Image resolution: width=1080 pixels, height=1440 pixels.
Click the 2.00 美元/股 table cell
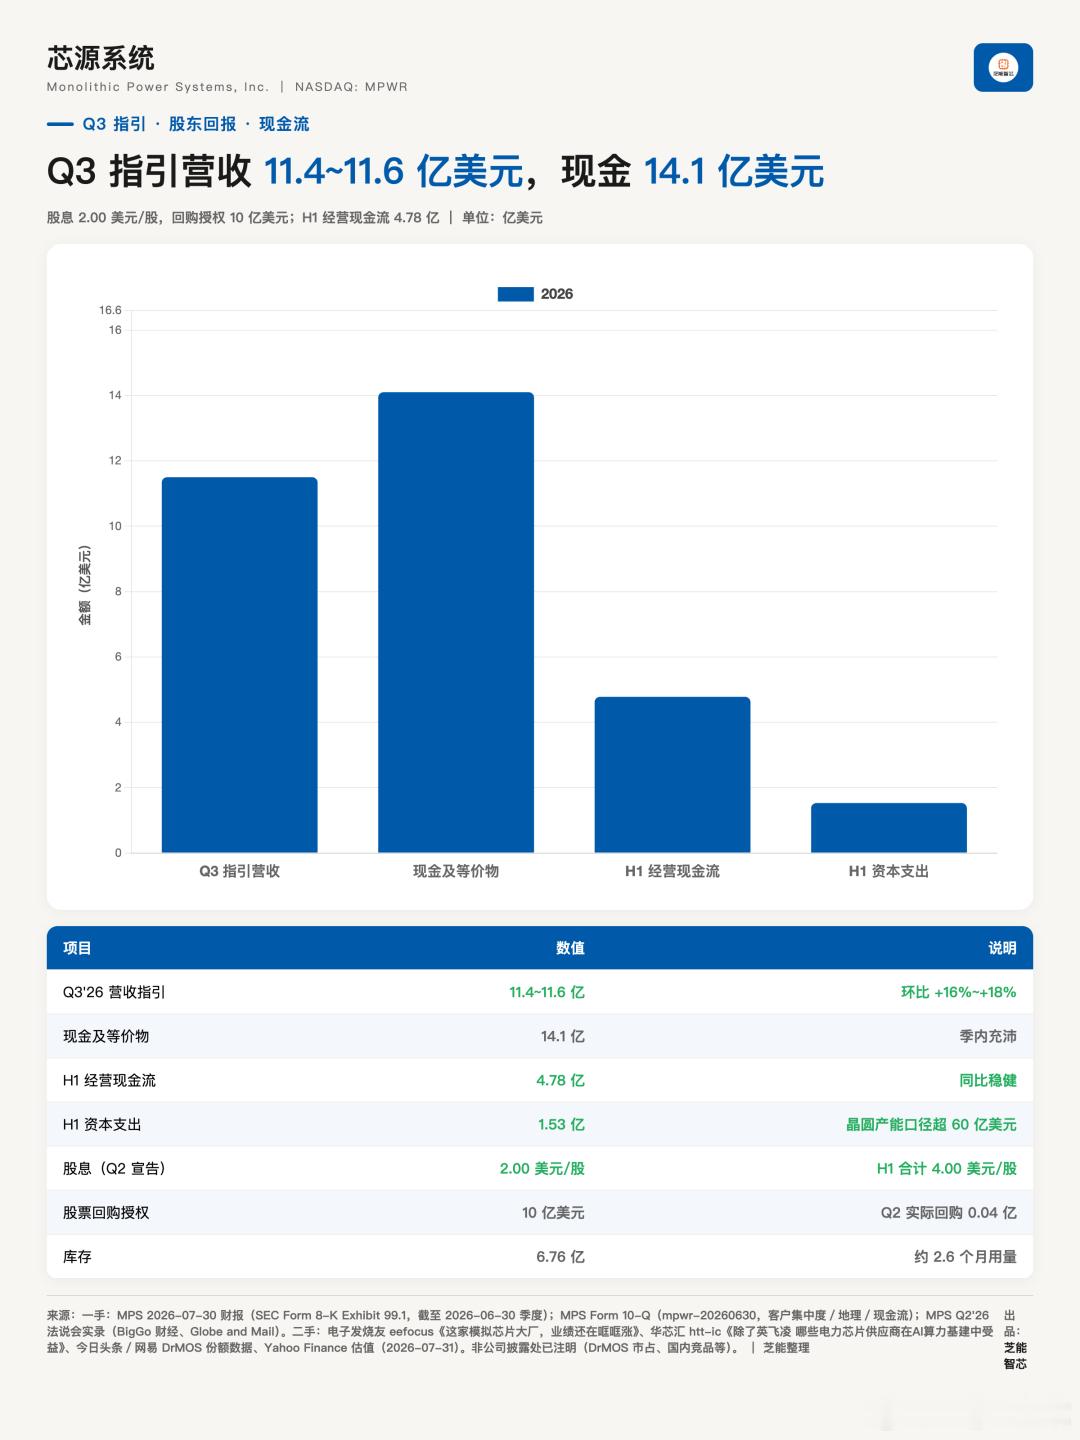point(542,1168)
